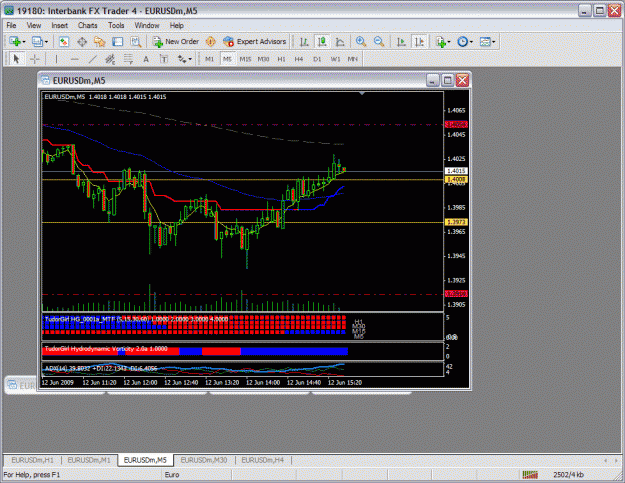The width and height of the screenshot is (625, 483).
Task: Select the M5 timeframe toolbar button
Action: (227, 59)
